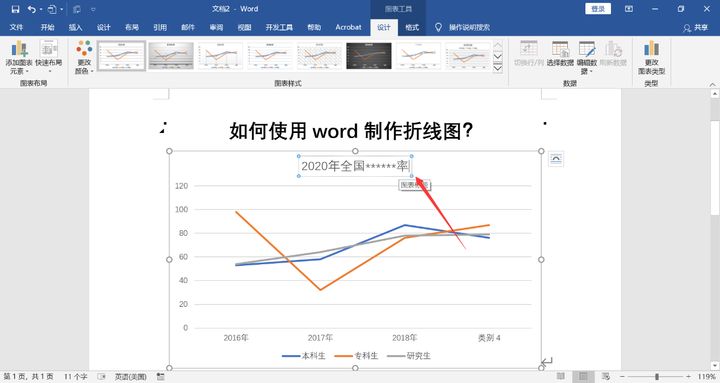
Task: Click the 专科生 legend entry
Action: 357,355
